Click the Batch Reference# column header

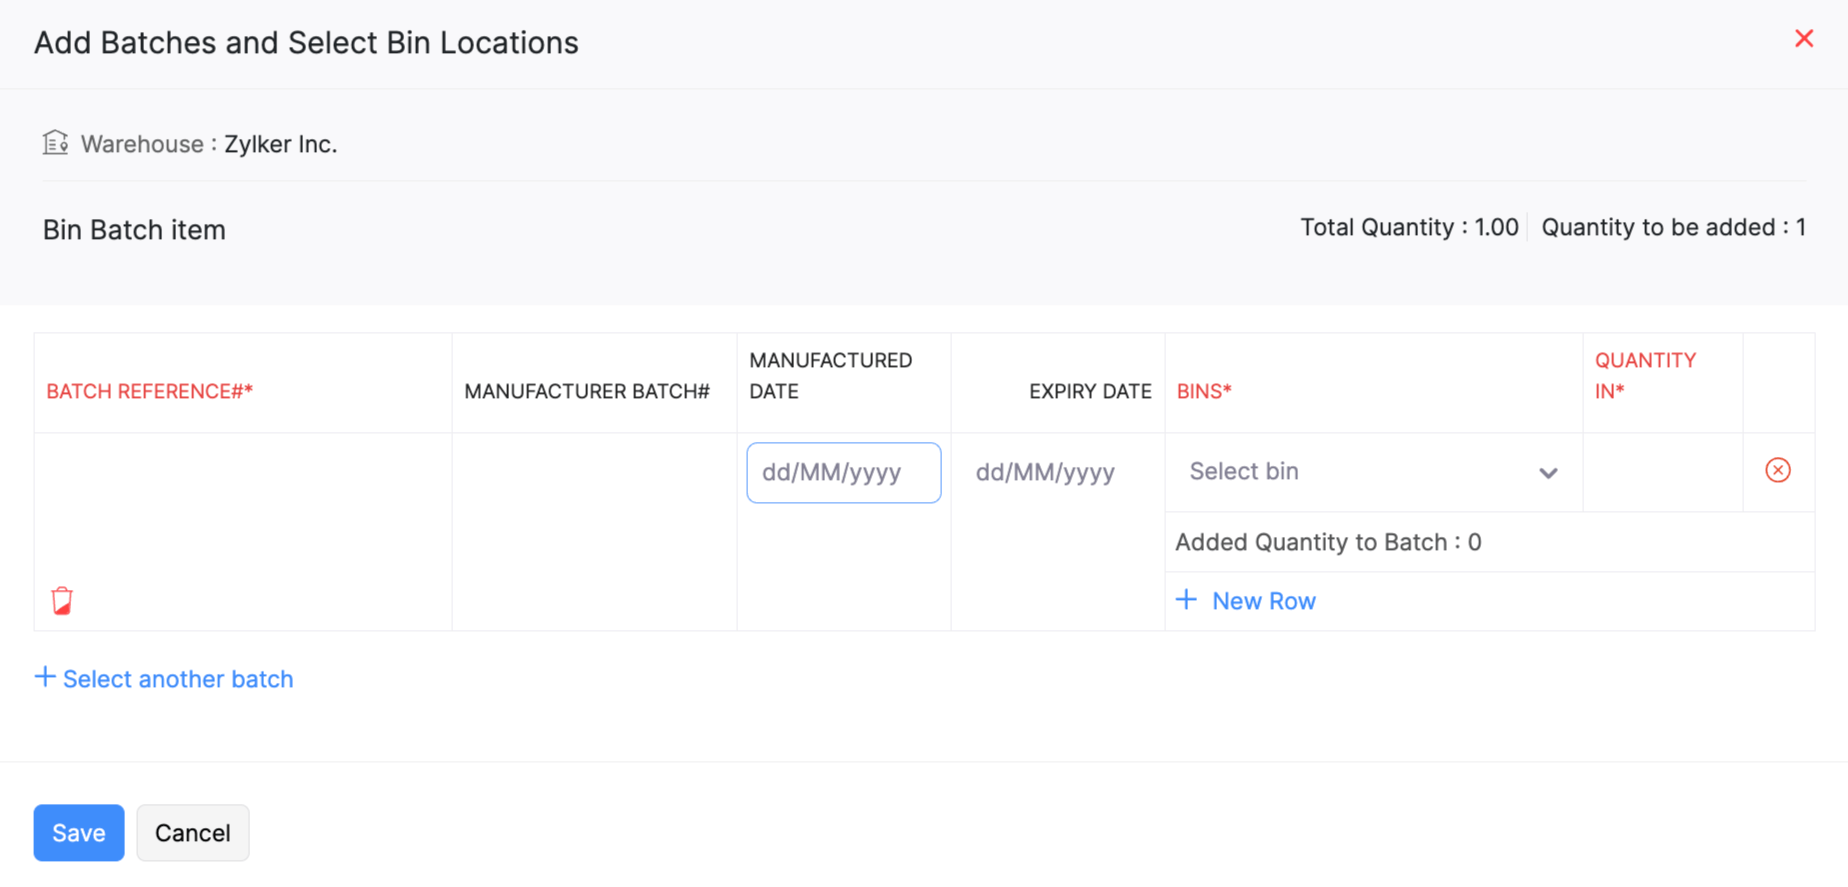pos(149,391)
